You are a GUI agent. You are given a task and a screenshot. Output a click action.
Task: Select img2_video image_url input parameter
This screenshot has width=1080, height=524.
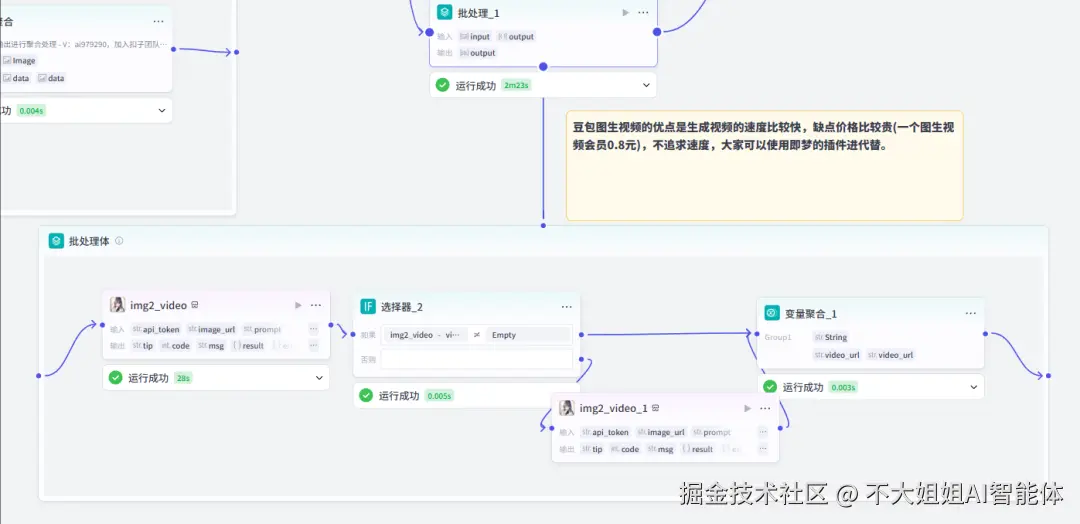coord(211,329)
